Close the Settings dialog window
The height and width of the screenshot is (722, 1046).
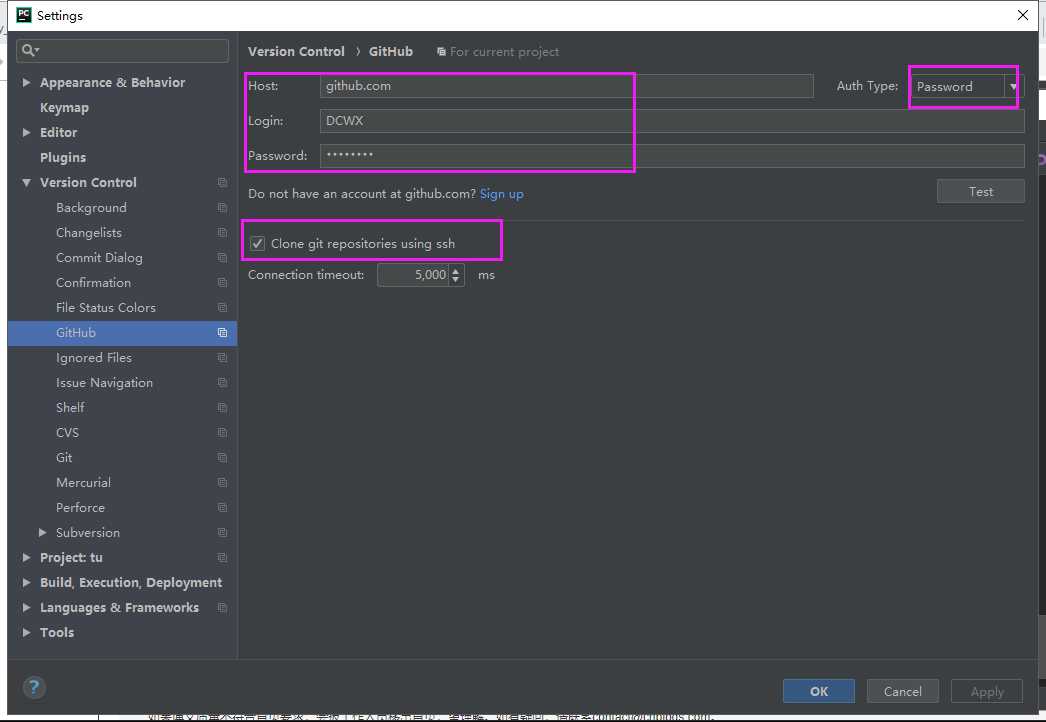(x=1023, y=15)
